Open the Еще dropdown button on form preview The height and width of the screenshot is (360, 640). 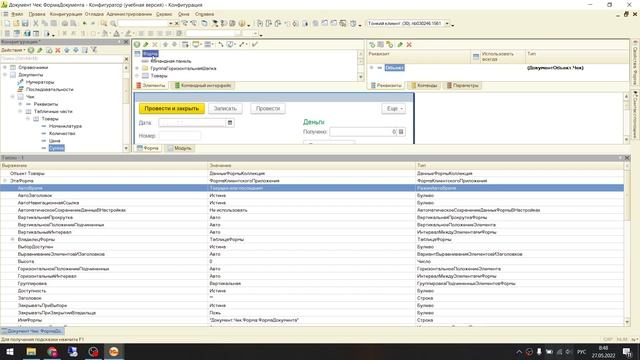[394, 109]
